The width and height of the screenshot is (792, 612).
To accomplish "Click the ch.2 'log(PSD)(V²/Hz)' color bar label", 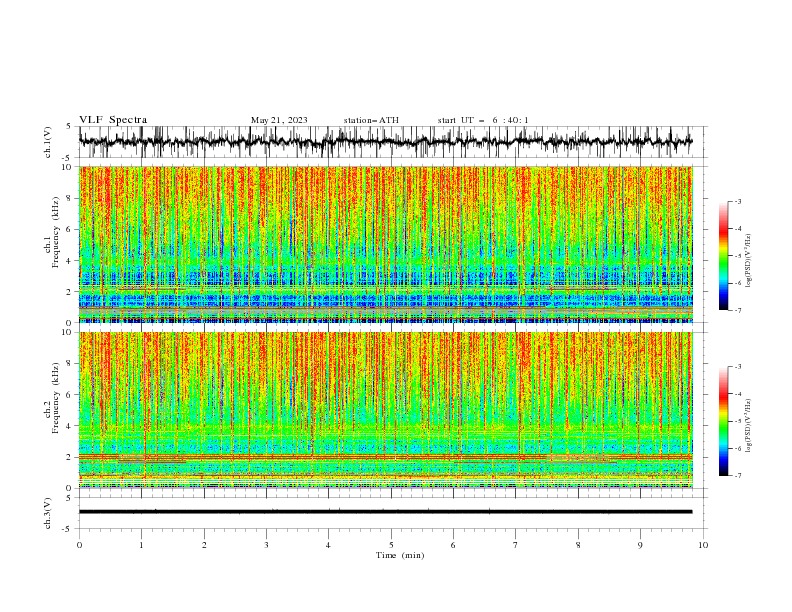I will (749, 426).
